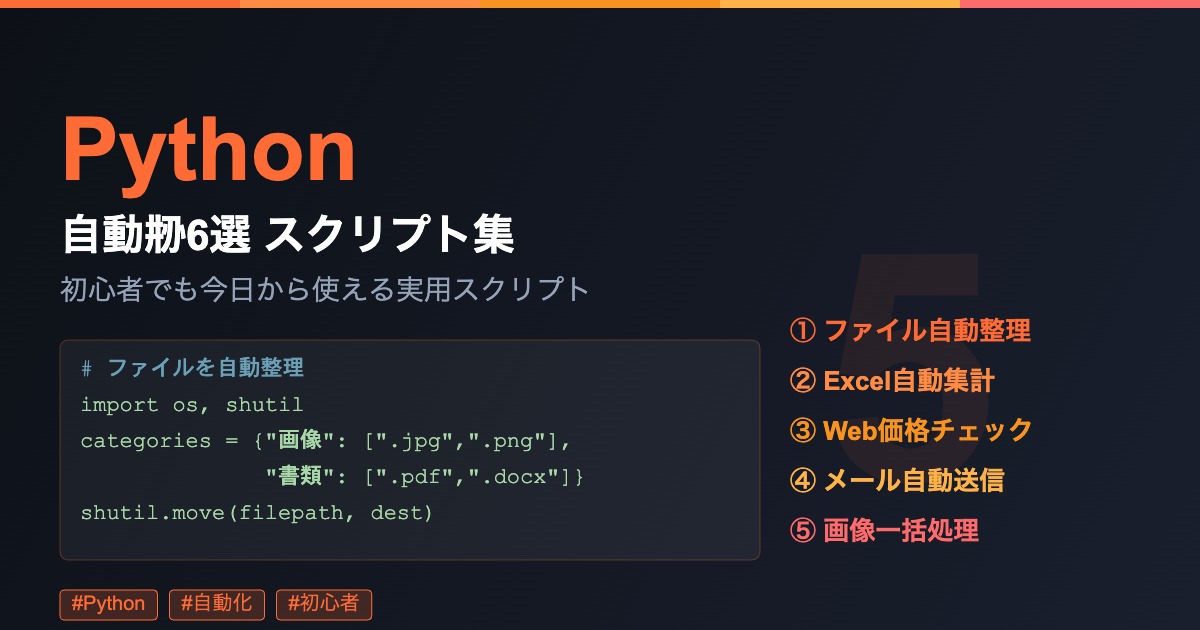
Task: Click the ⑤ 画像一括処理 list item
Action: pyautogui.click(x=884, y=530)
